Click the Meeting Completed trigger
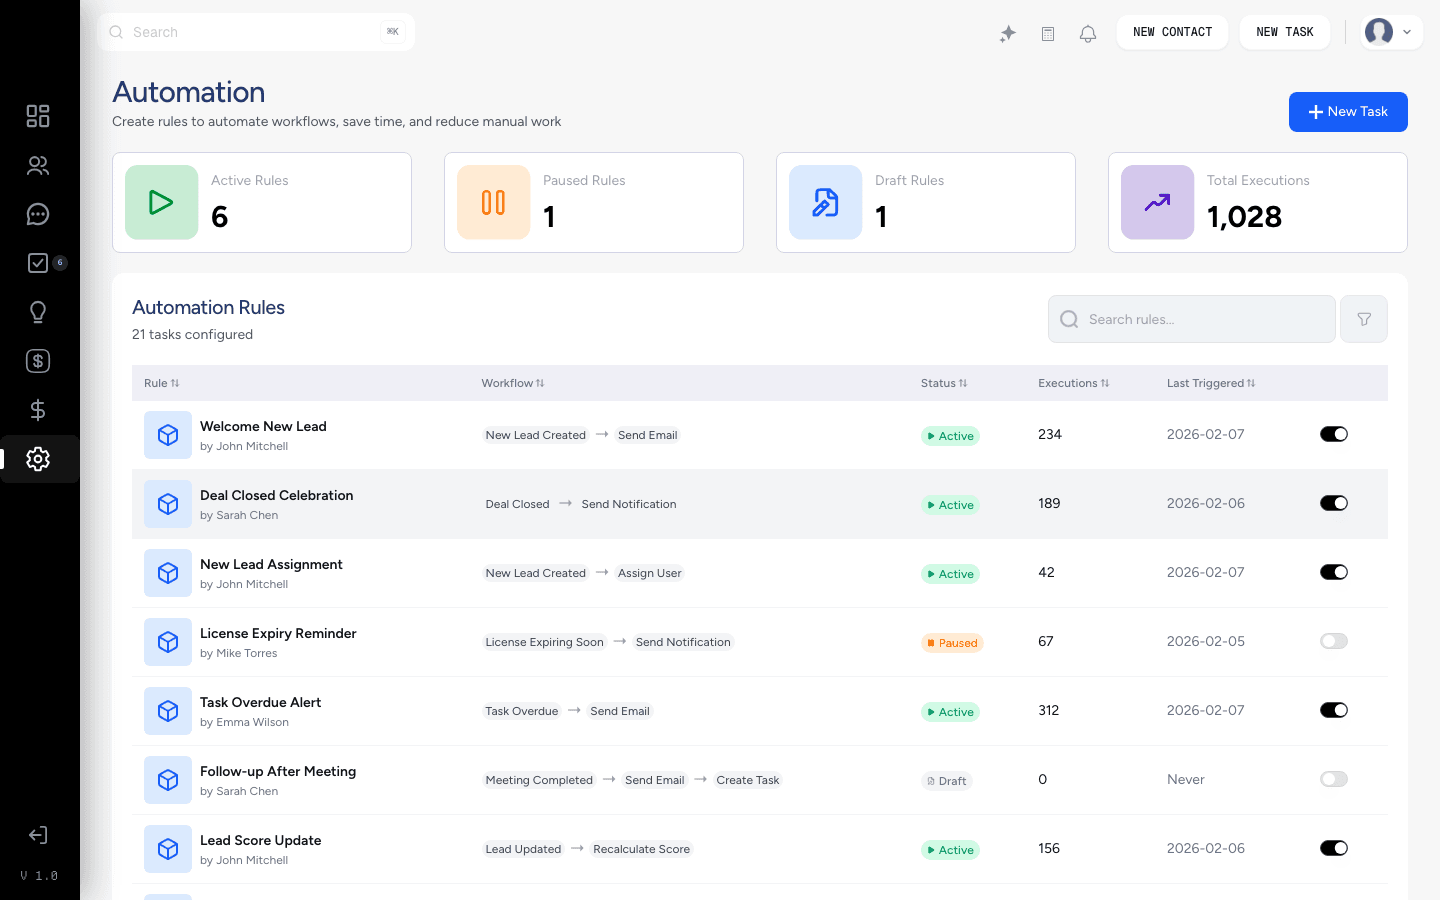The image size is (1440, 900). click(x=539, y=780)
